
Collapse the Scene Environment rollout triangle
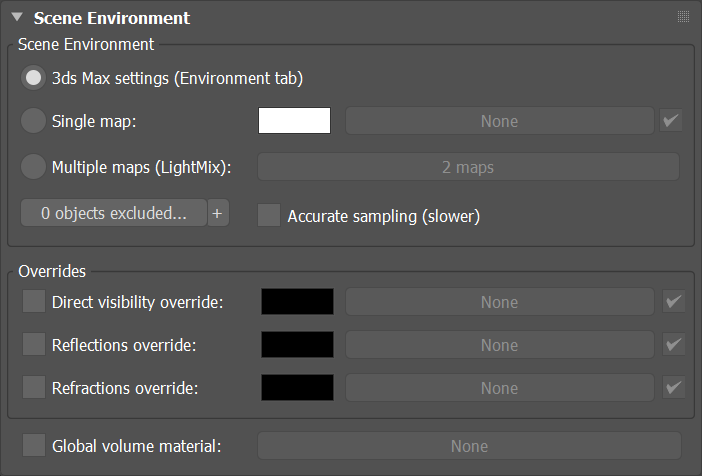[x=17, y=17]
